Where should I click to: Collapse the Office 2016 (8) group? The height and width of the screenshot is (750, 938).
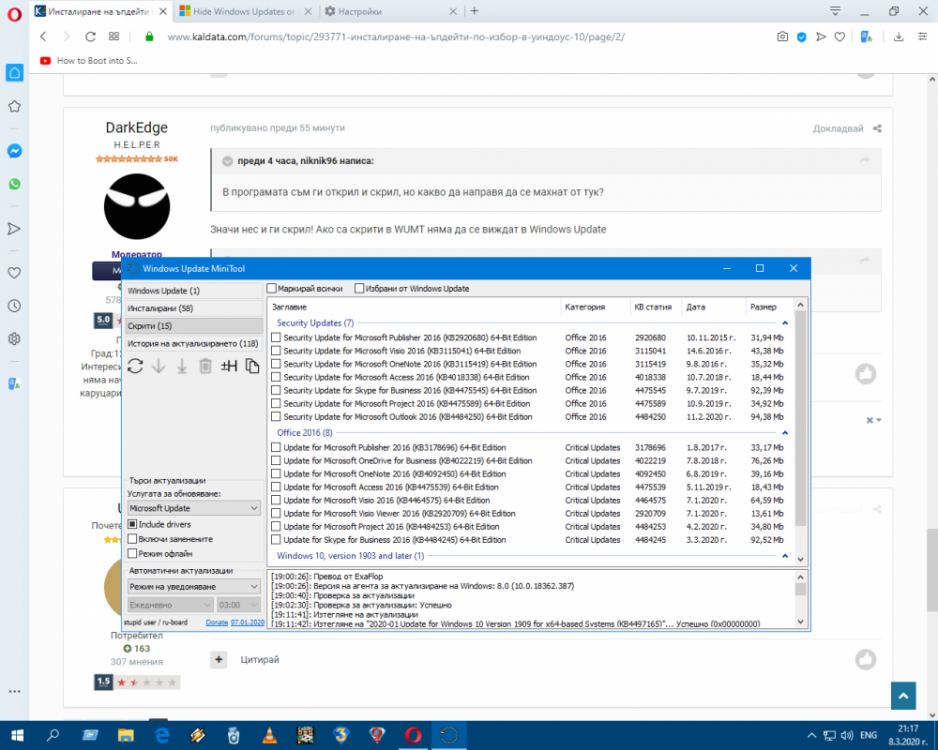(785, 432)
